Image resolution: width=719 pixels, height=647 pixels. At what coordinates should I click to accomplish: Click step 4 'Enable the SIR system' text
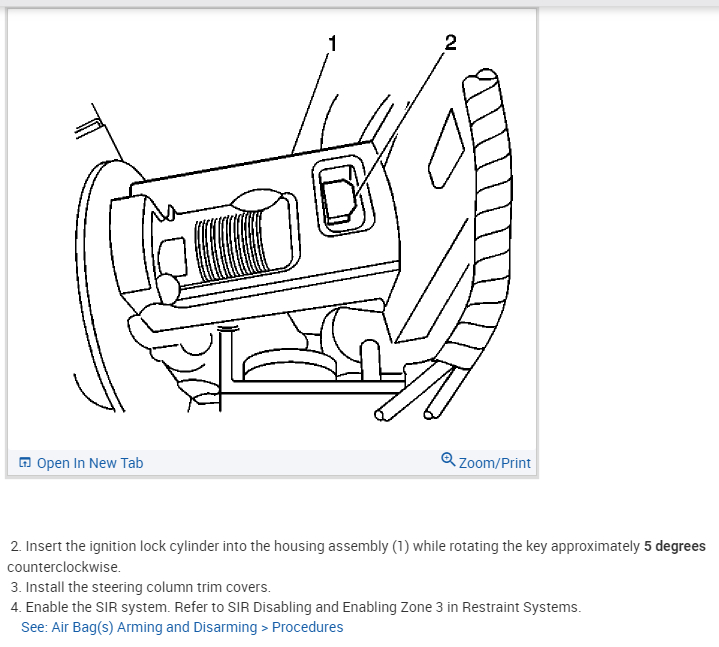(x=296, y=607)
